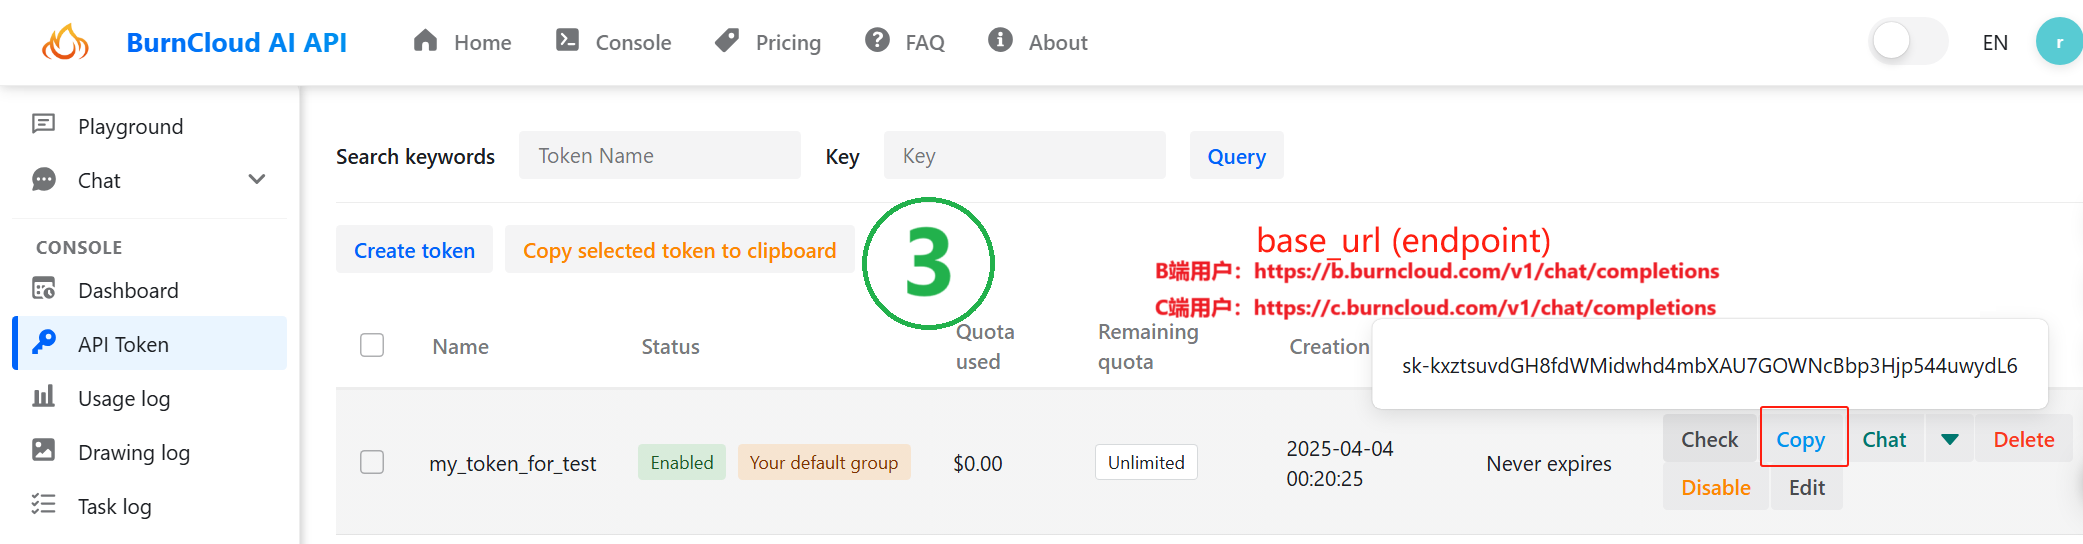Open the Home nav item

tap(462, 42)
